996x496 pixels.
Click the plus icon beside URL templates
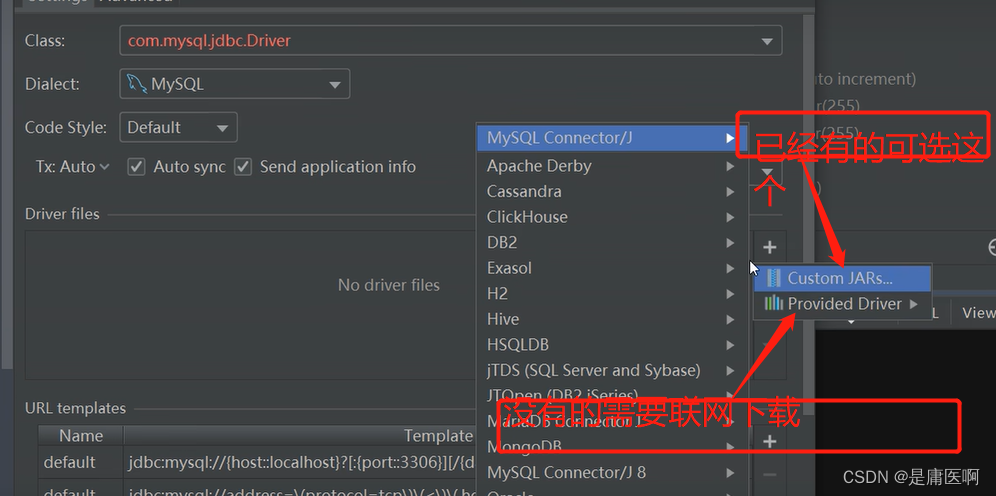pyautogui.click(x=769, y=441)
